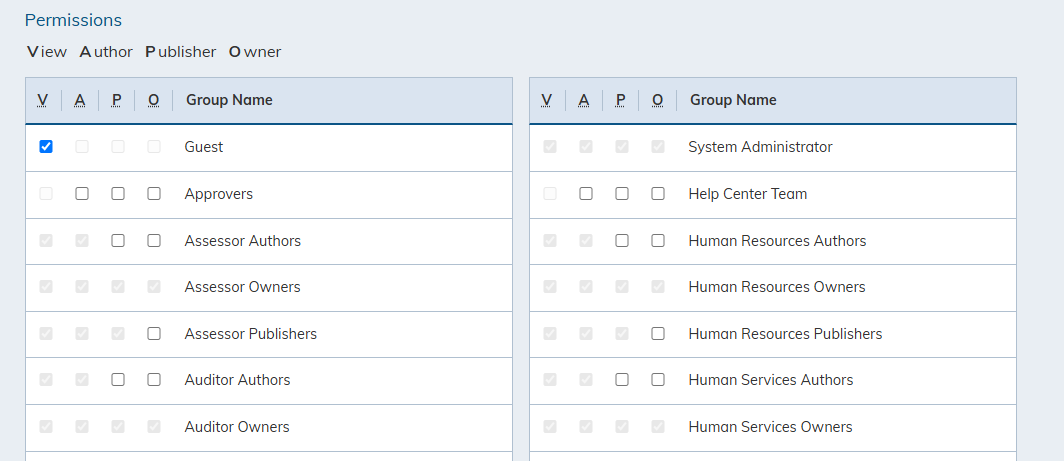This screenshot has height=461, width=1064.
Task: Enable Owner permission for Assessor Authors
Action: click(154, 240)
